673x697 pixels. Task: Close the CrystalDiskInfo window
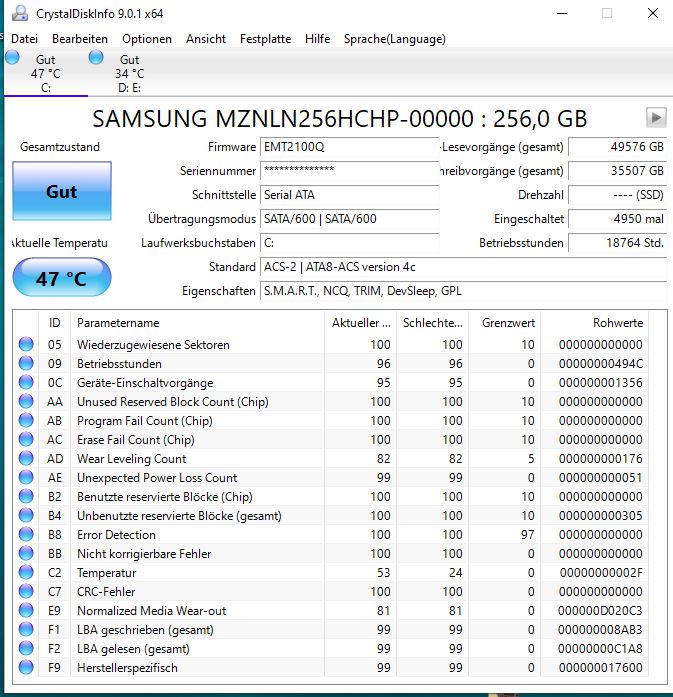point(653,13)
